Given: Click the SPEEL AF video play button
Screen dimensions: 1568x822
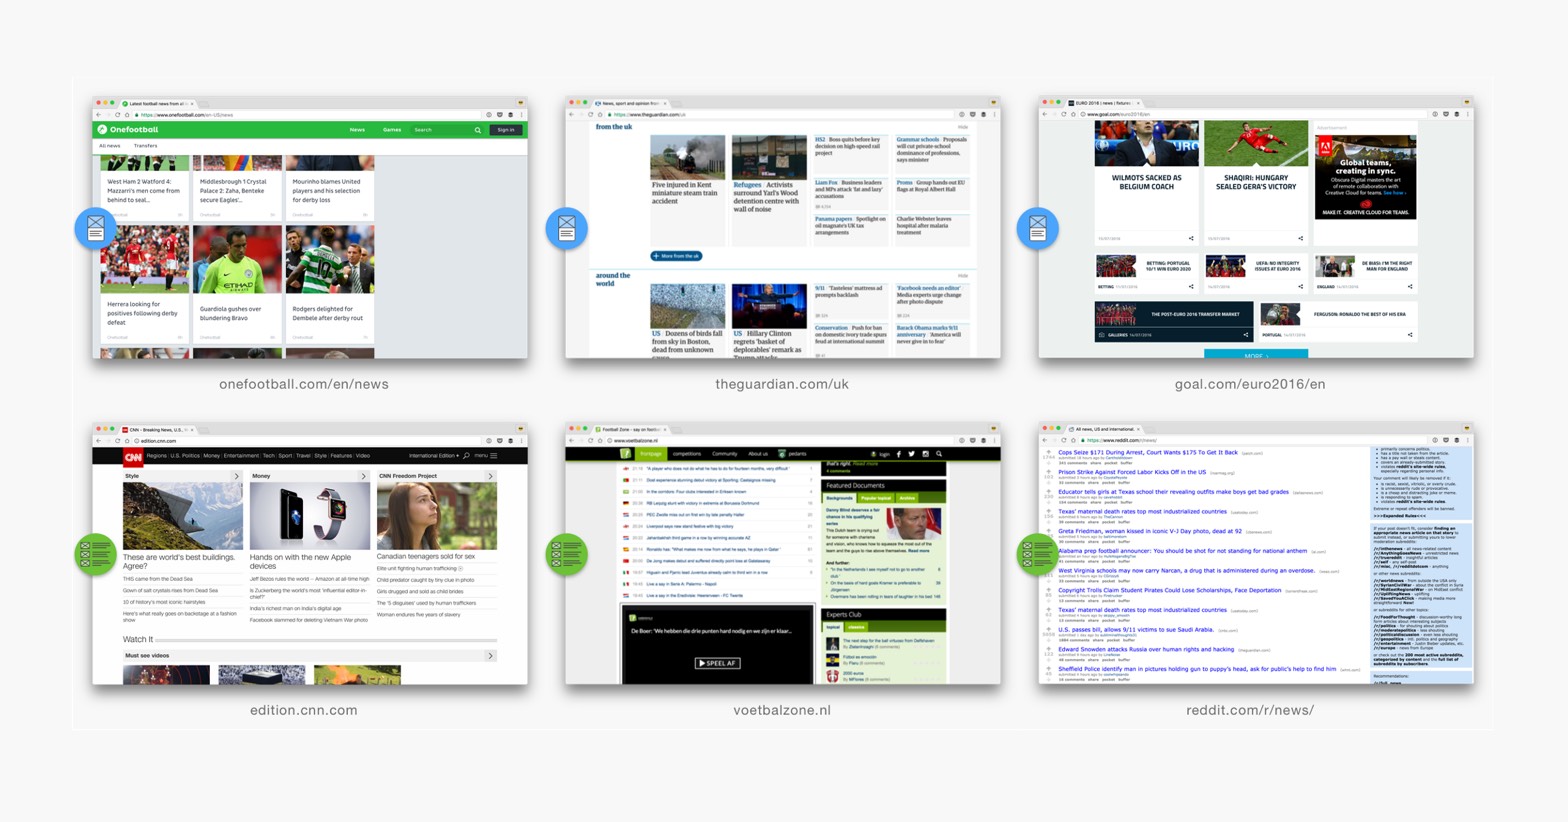Looking at the screenshot, I should coord(717,663).
